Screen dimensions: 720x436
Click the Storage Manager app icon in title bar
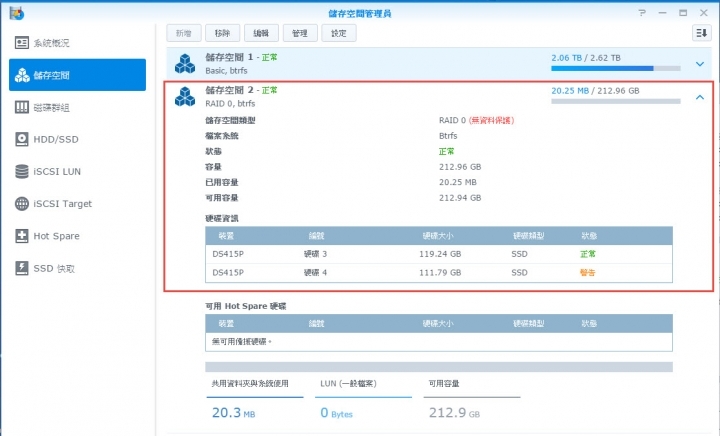point(17,13)
